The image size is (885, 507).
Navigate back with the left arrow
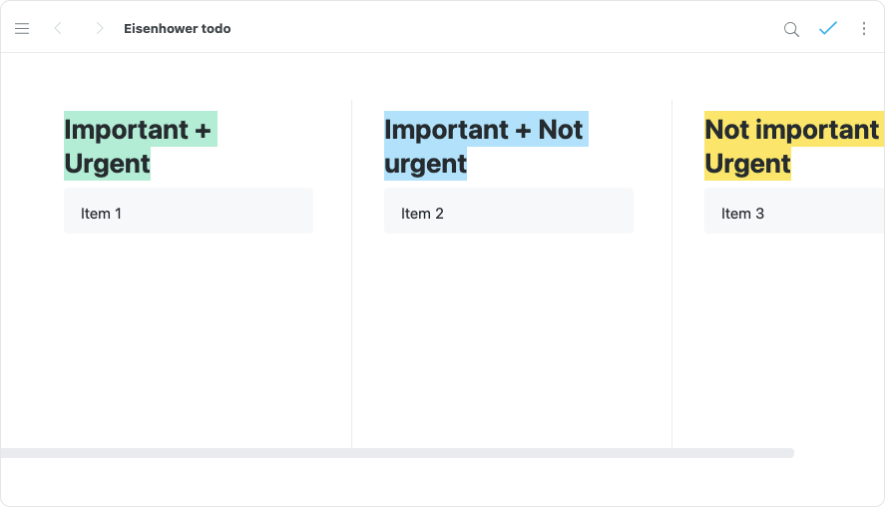pyautogui.click(x=58, y=29)
